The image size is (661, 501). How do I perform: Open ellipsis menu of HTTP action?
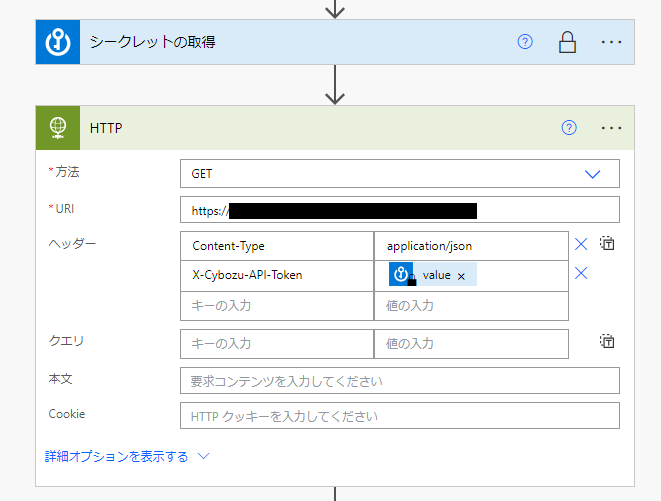pyautogui.click(x=612, y=128)
